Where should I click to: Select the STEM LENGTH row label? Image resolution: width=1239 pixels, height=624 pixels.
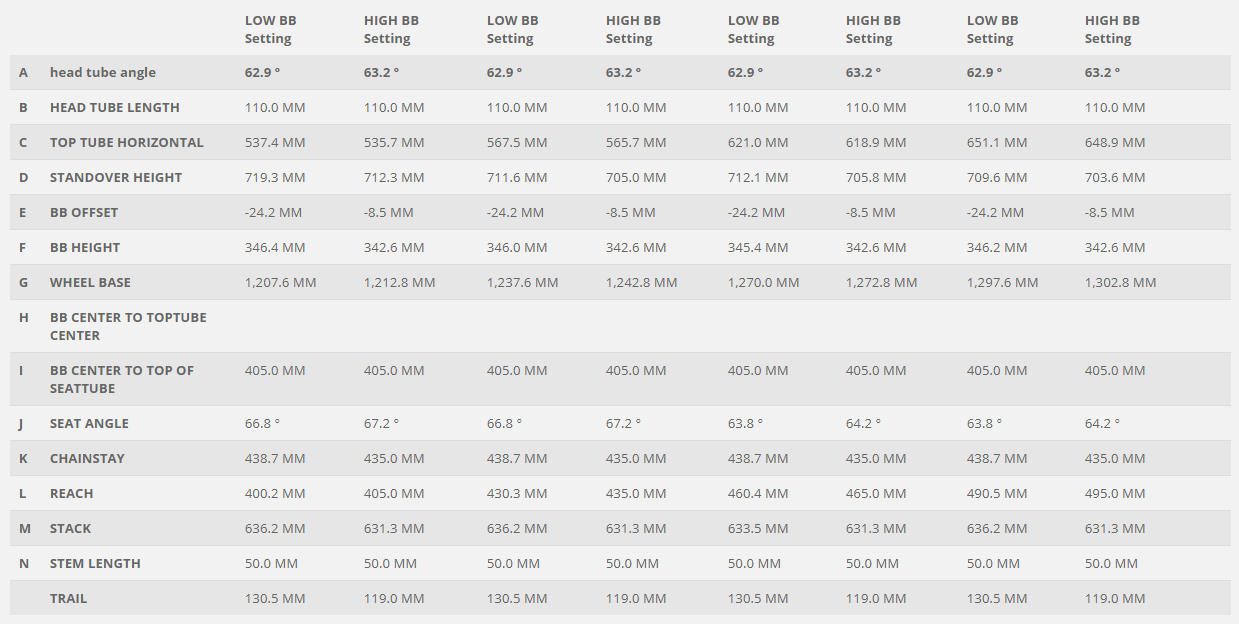coord(95,564)
